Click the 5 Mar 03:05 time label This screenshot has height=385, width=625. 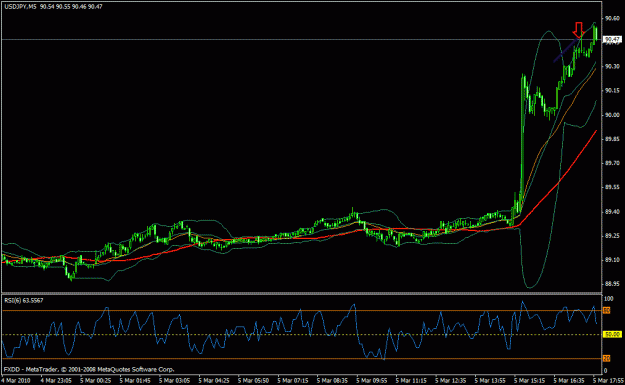coord(174,381)
